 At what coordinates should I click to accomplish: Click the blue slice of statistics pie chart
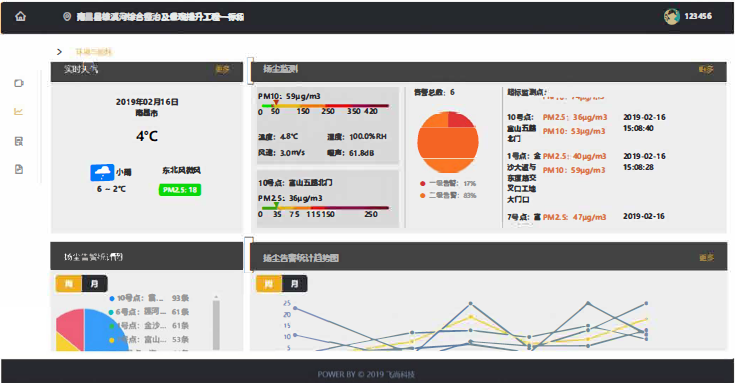[x=103, y=330]
